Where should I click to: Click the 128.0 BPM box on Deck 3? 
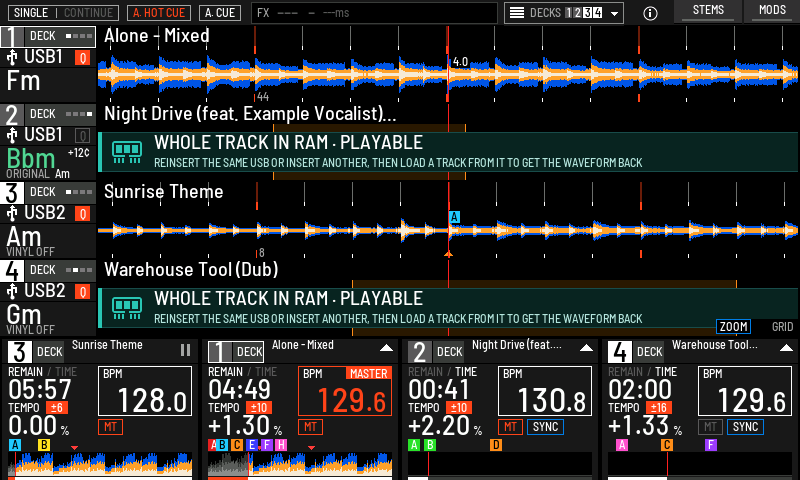point(145,391)
